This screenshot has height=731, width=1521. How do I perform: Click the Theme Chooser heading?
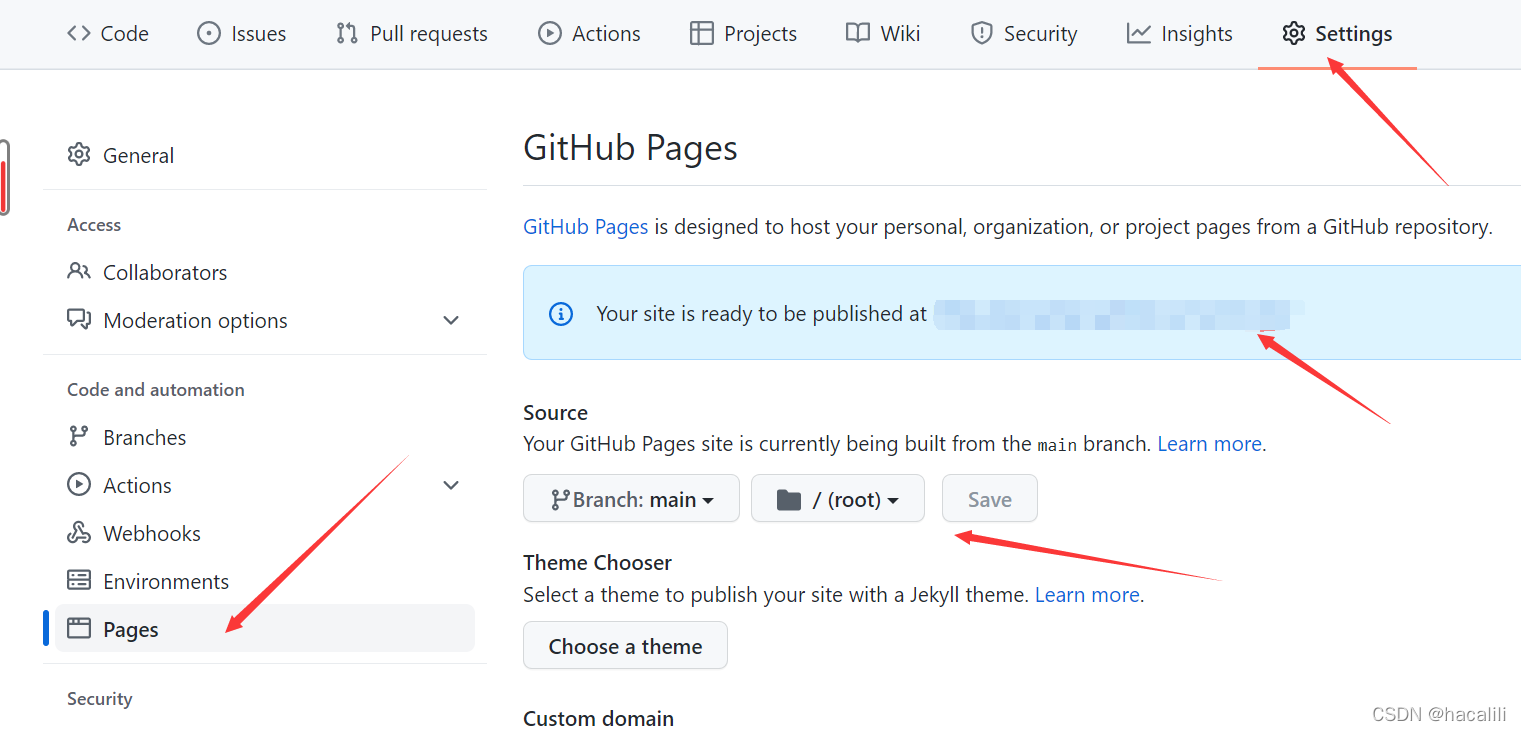597,562
